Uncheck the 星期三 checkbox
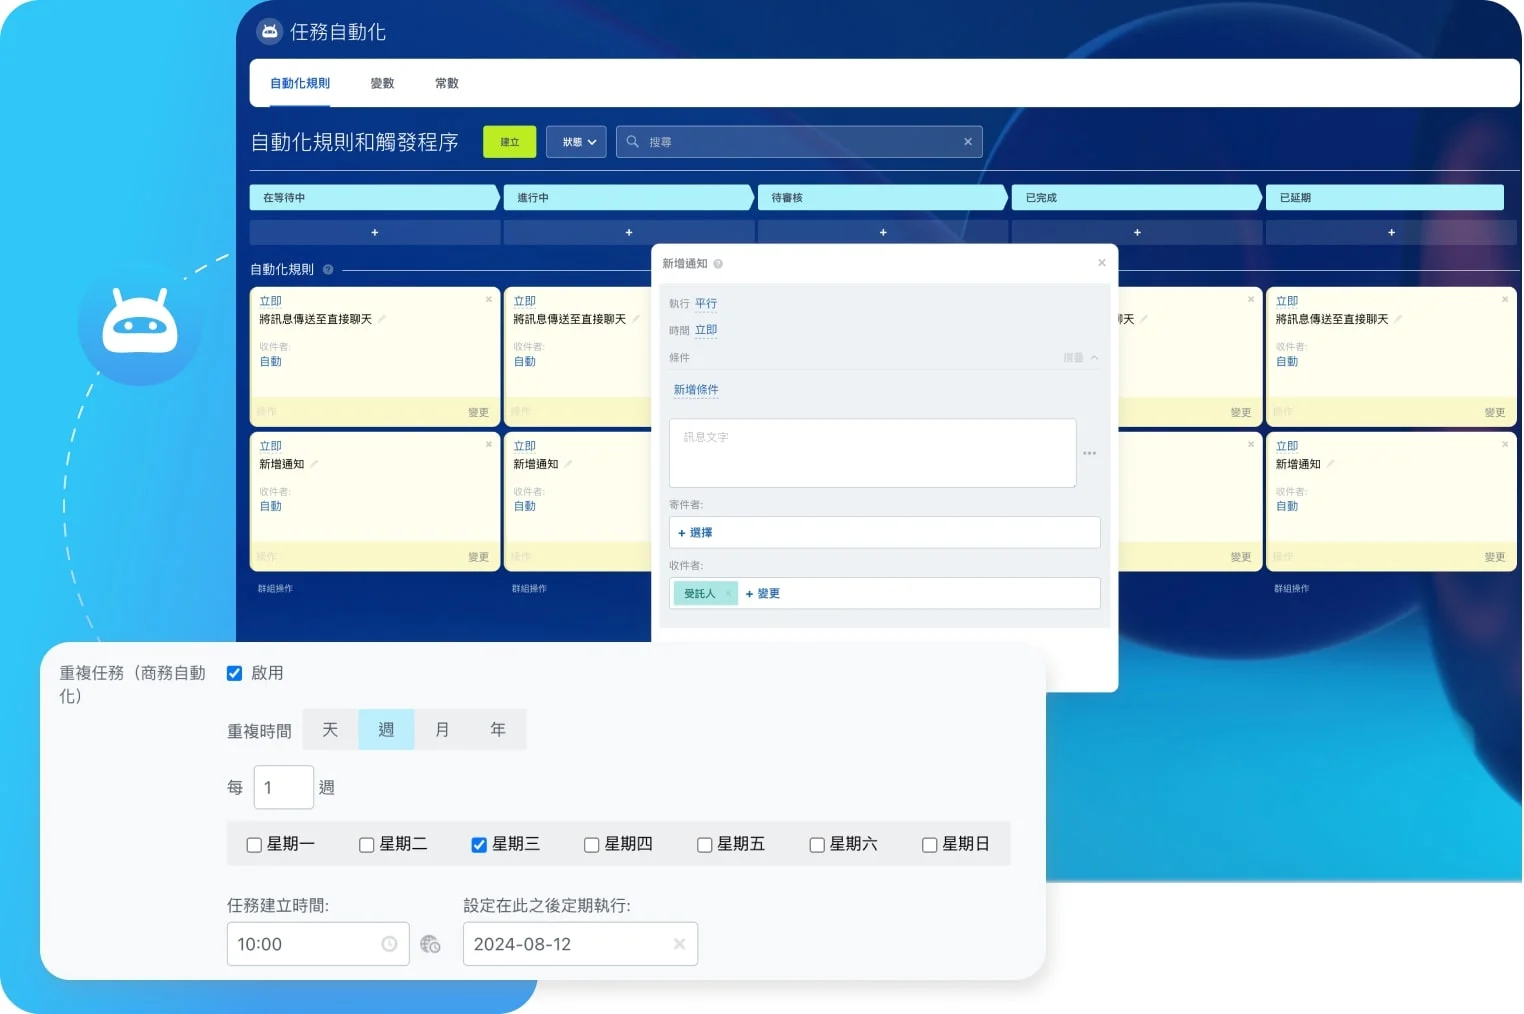 [x=480, y=844]
